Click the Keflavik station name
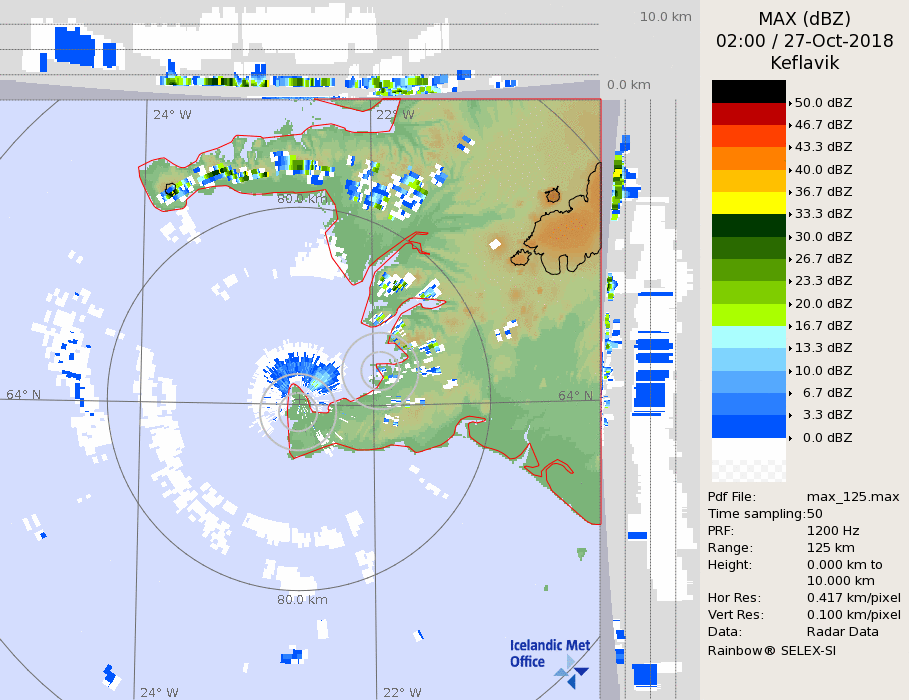Image resolution: width=909 pixels, height=700 pixels. 804,63
